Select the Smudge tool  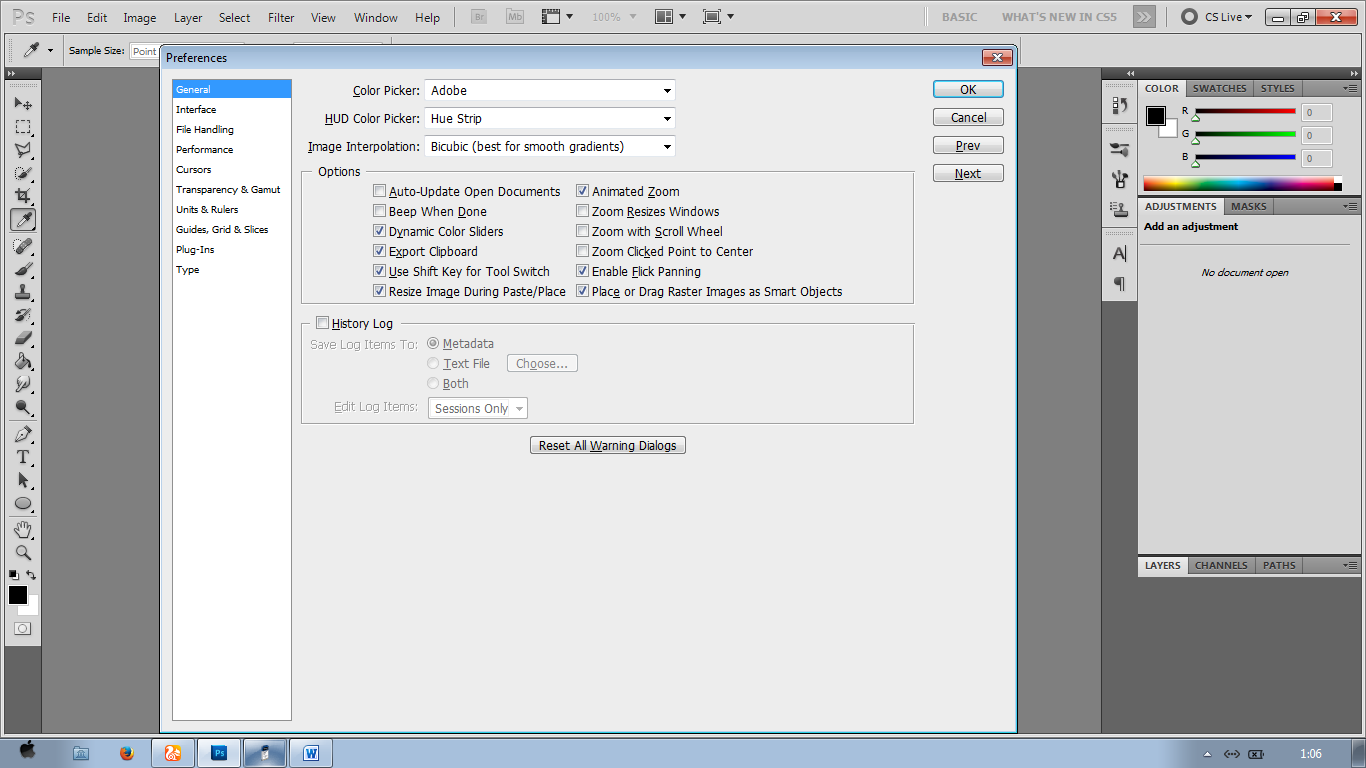point(22,384)
